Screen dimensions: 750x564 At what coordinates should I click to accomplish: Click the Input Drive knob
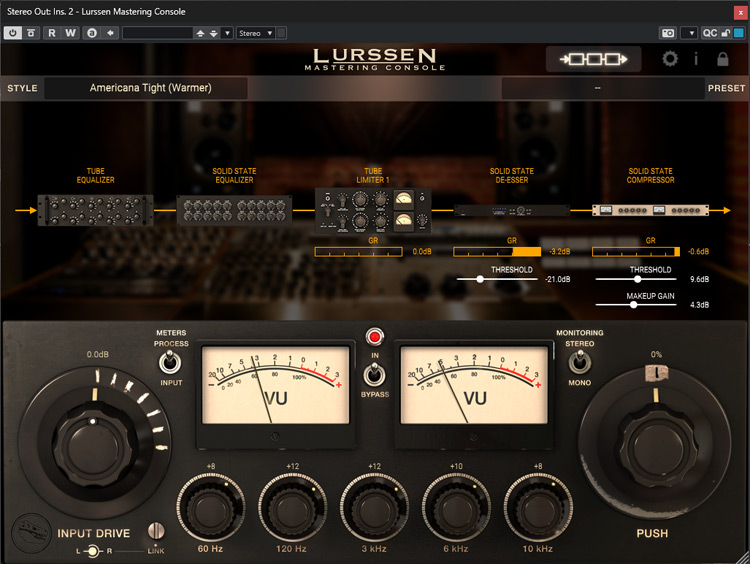pyautogui.click(x=93, y=447)
